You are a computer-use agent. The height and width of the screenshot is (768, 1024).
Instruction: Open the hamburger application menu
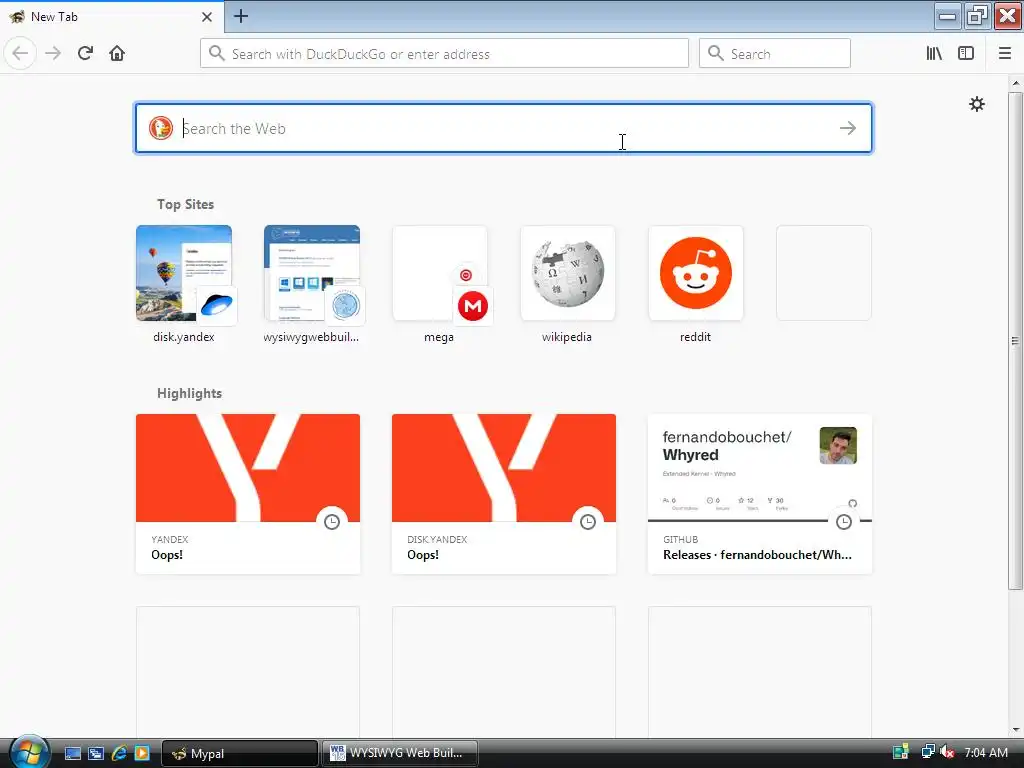point(1005,54)
